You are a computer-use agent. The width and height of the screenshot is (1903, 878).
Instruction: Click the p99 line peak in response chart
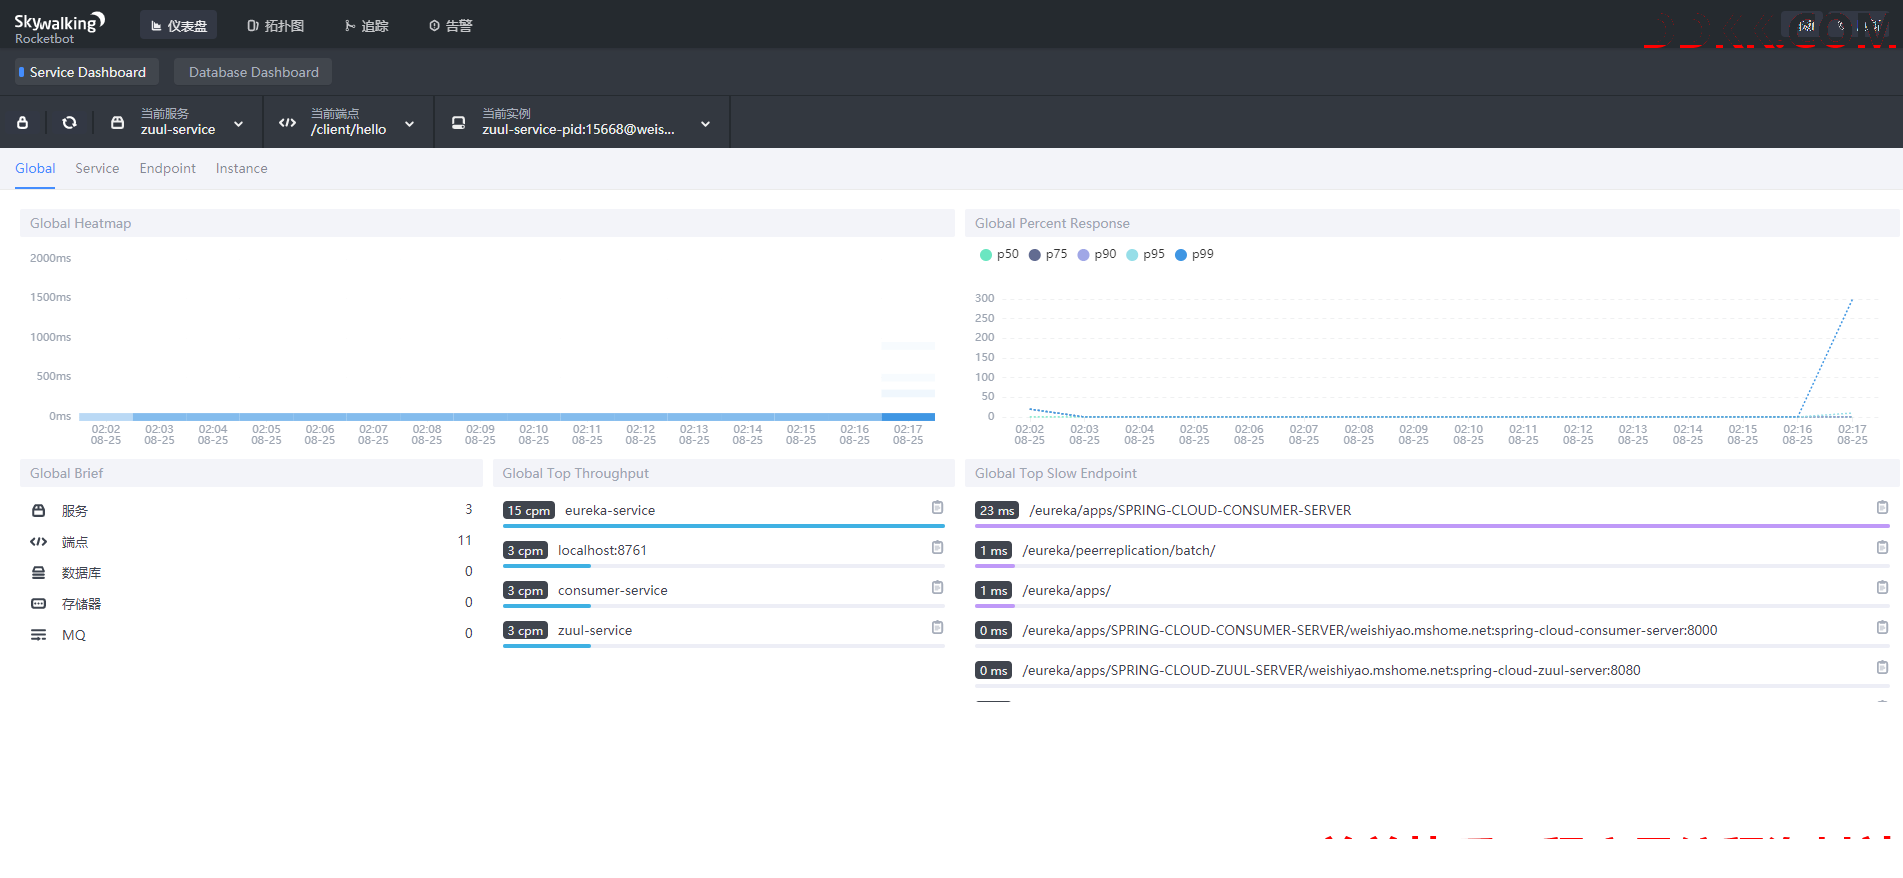[1852, 298]
